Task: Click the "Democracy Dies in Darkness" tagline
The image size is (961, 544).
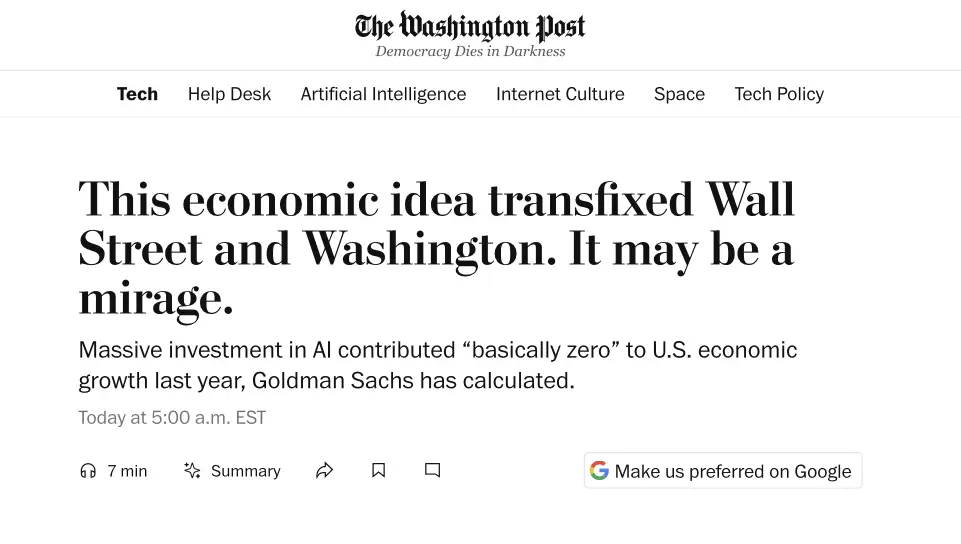Action: (470, 52)
